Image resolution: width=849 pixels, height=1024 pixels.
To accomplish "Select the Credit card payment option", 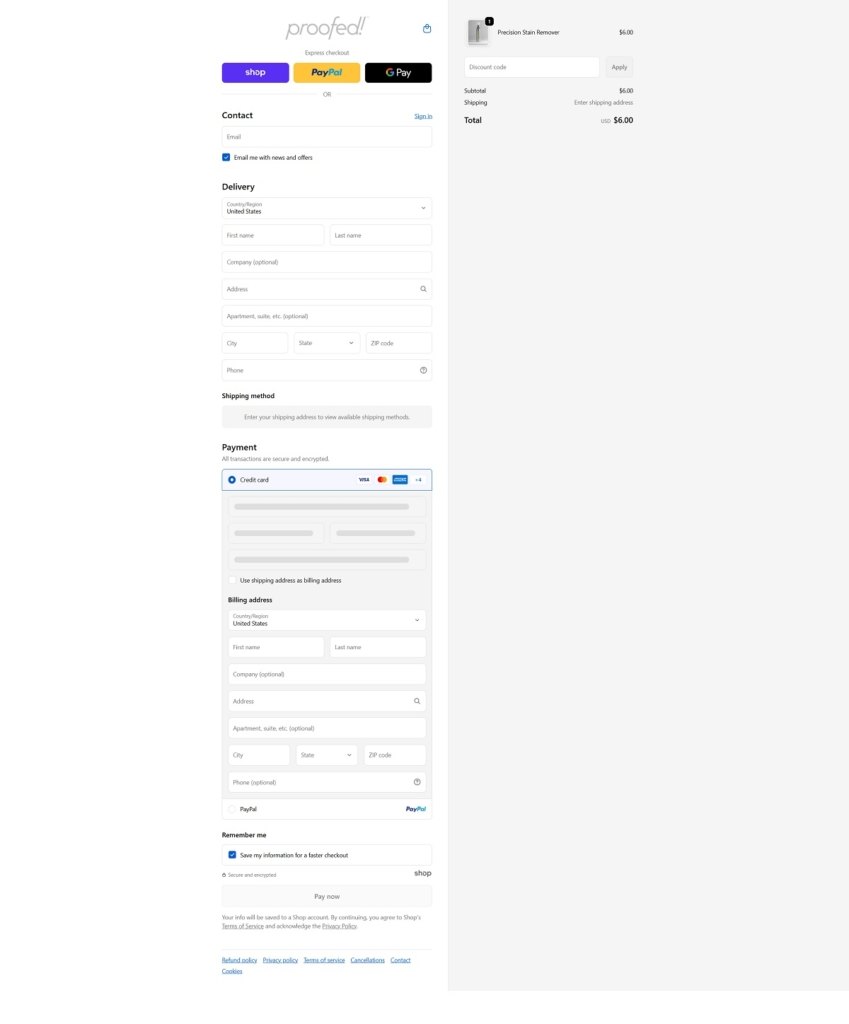I will [232, 480].
